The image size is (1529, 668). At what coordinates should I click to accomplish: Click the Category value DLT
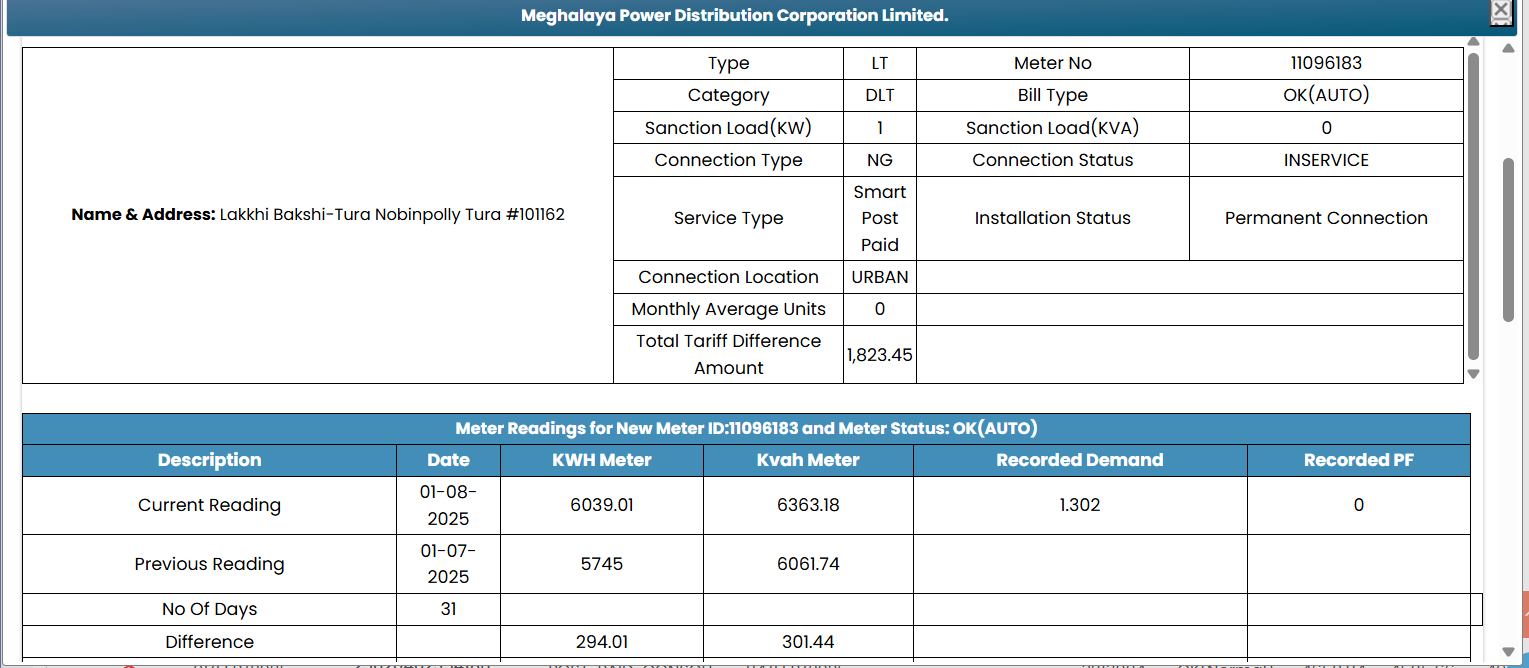coord(880,95)
